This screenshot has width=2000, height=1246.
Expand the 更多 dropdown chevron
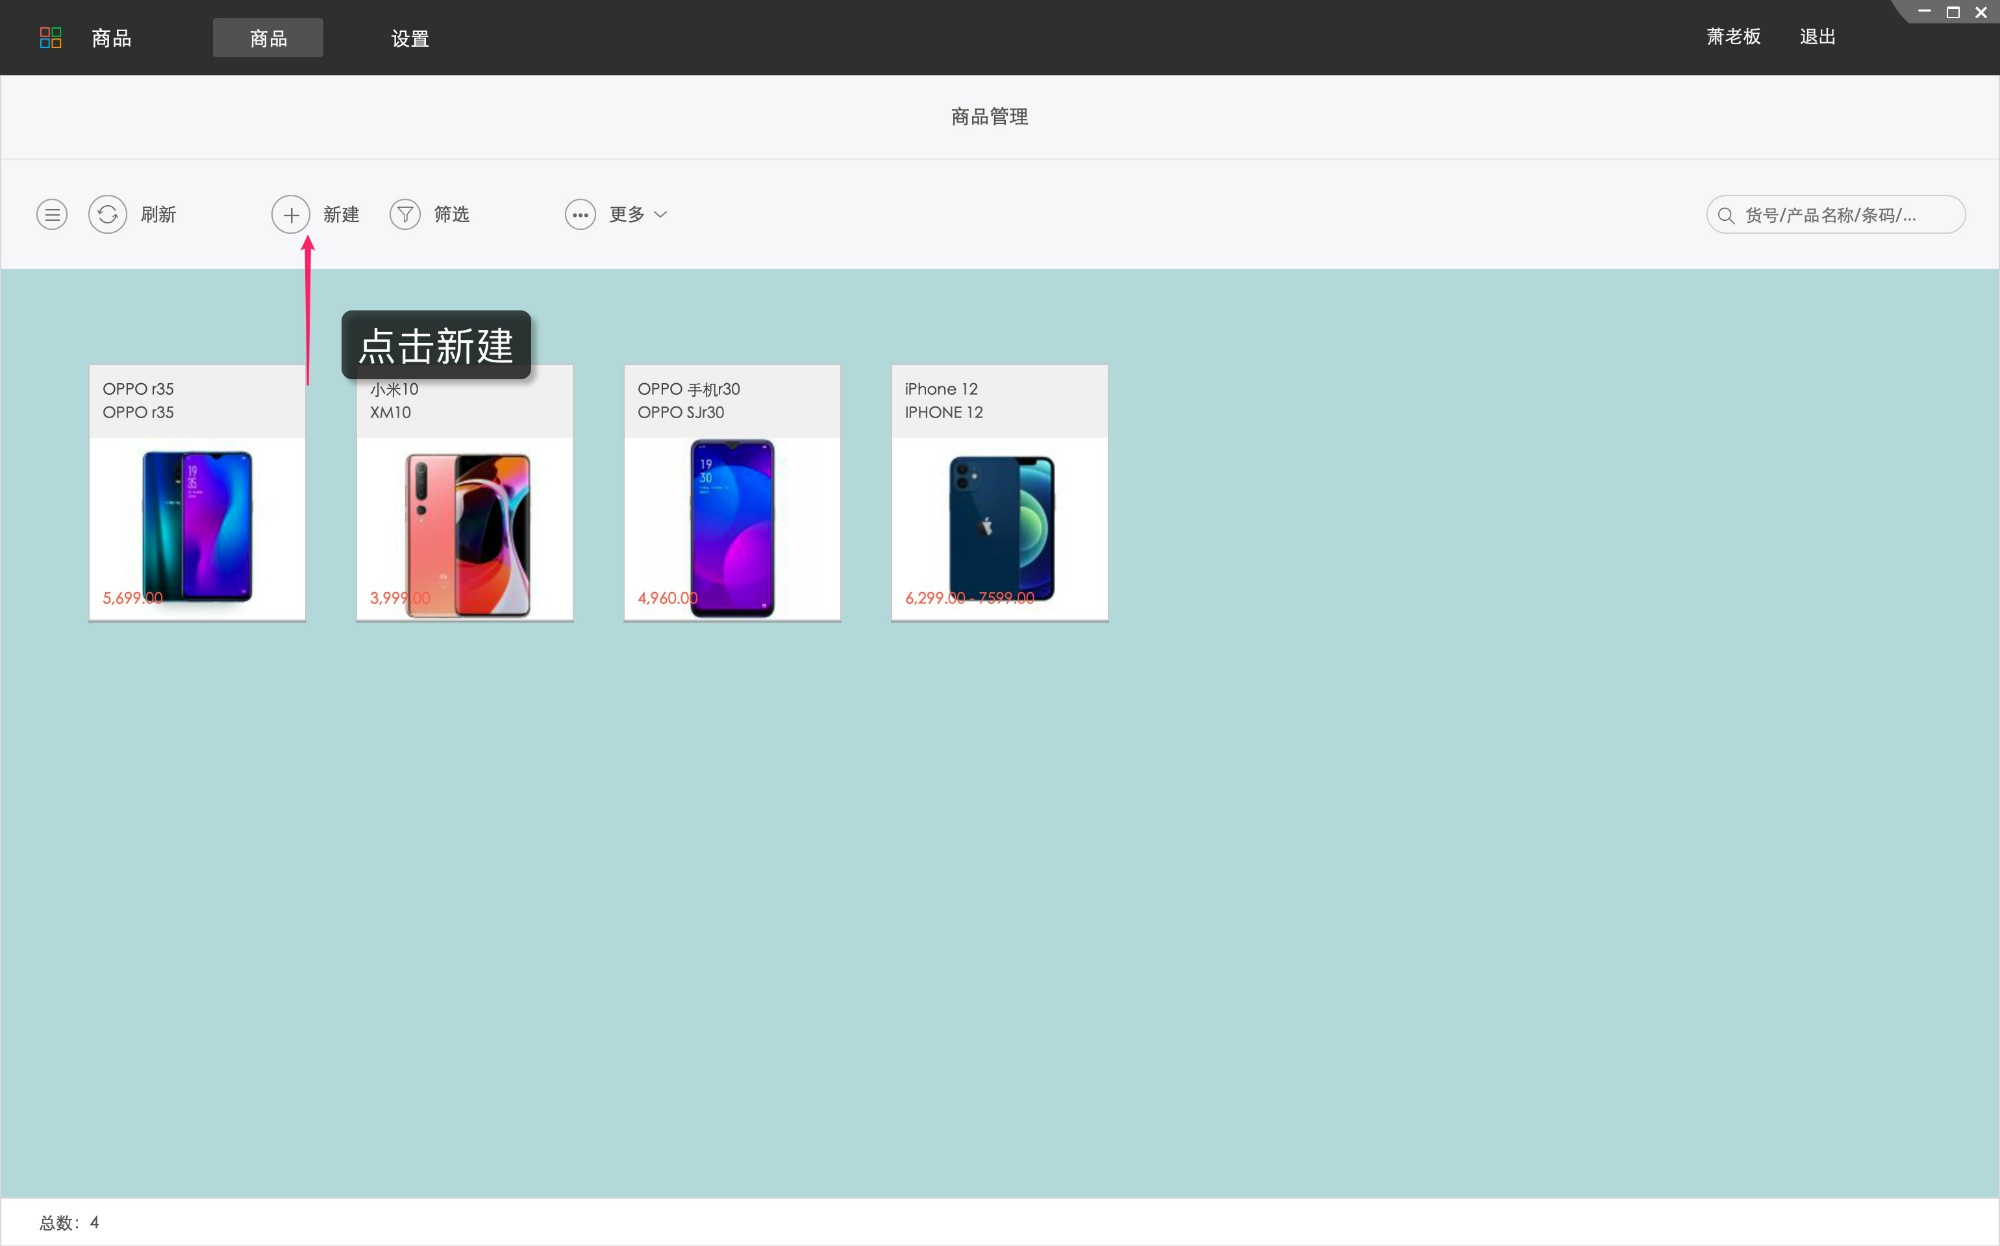pos(660,214)
